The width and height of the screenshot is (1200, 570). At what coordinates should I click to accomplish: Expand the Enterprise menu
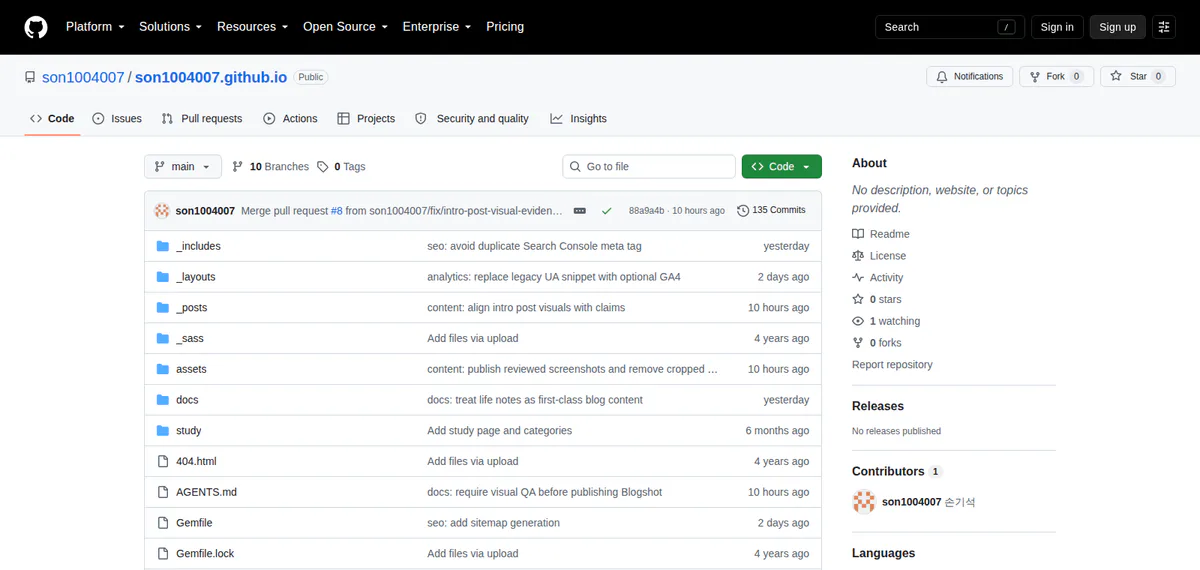[436, 27]
